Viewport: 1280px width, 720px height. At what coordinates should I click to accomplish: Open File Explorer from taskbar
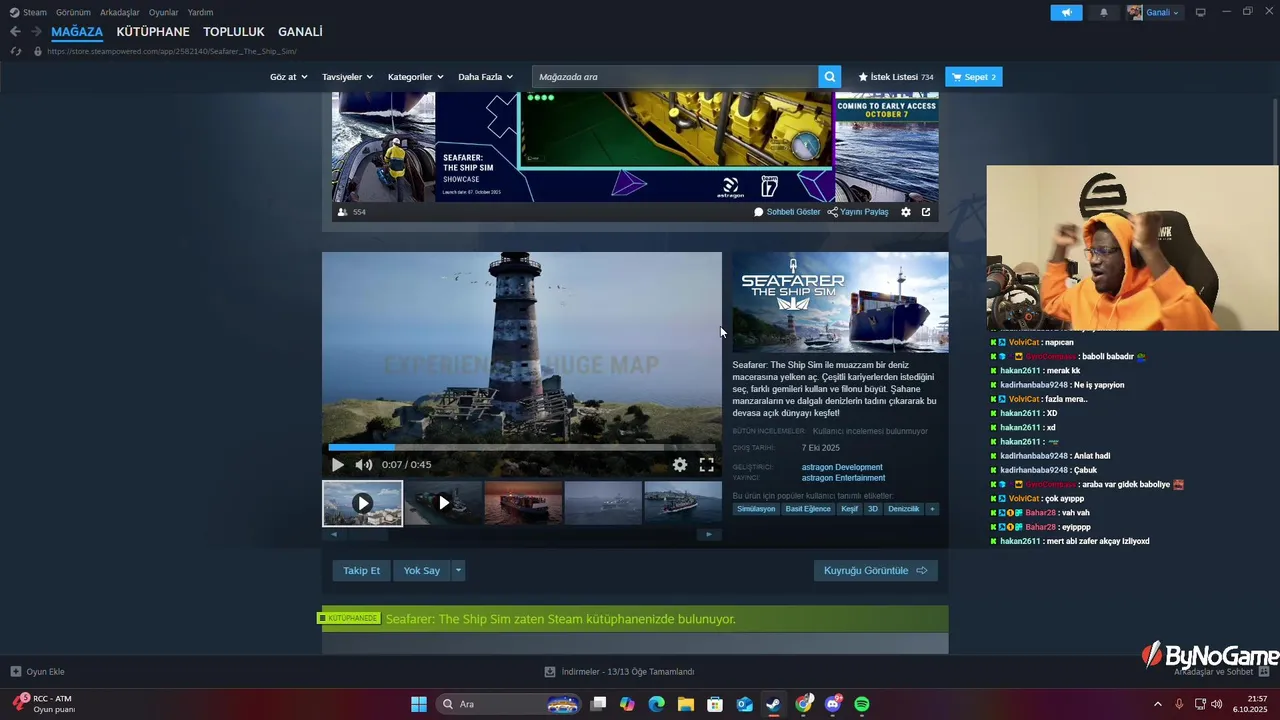[686, 704]
